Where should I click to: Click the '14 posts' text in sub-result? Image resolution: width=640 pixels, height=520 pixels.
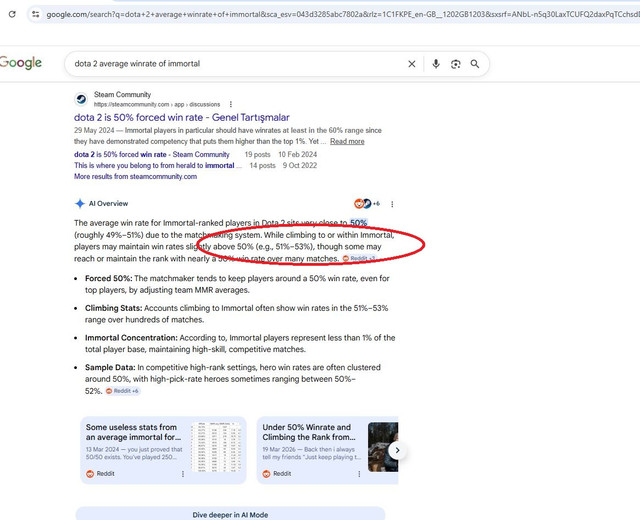[262, 165]
